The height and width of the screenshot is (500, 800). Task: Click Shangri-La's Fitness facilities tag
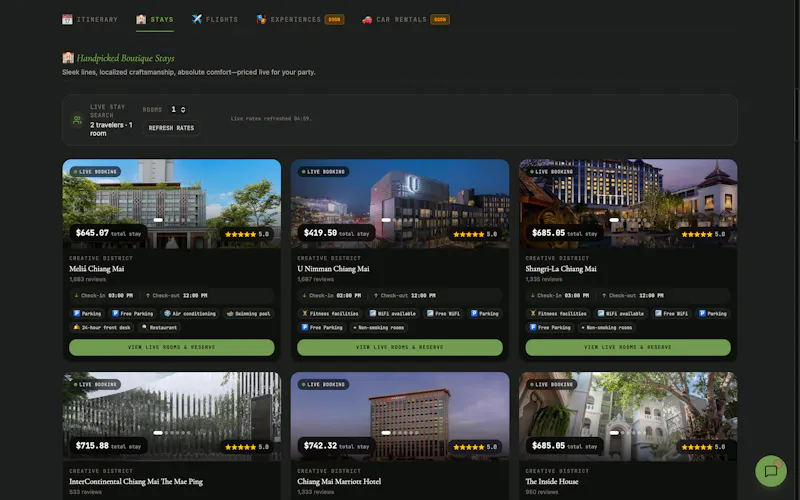(x=558, y=314)
